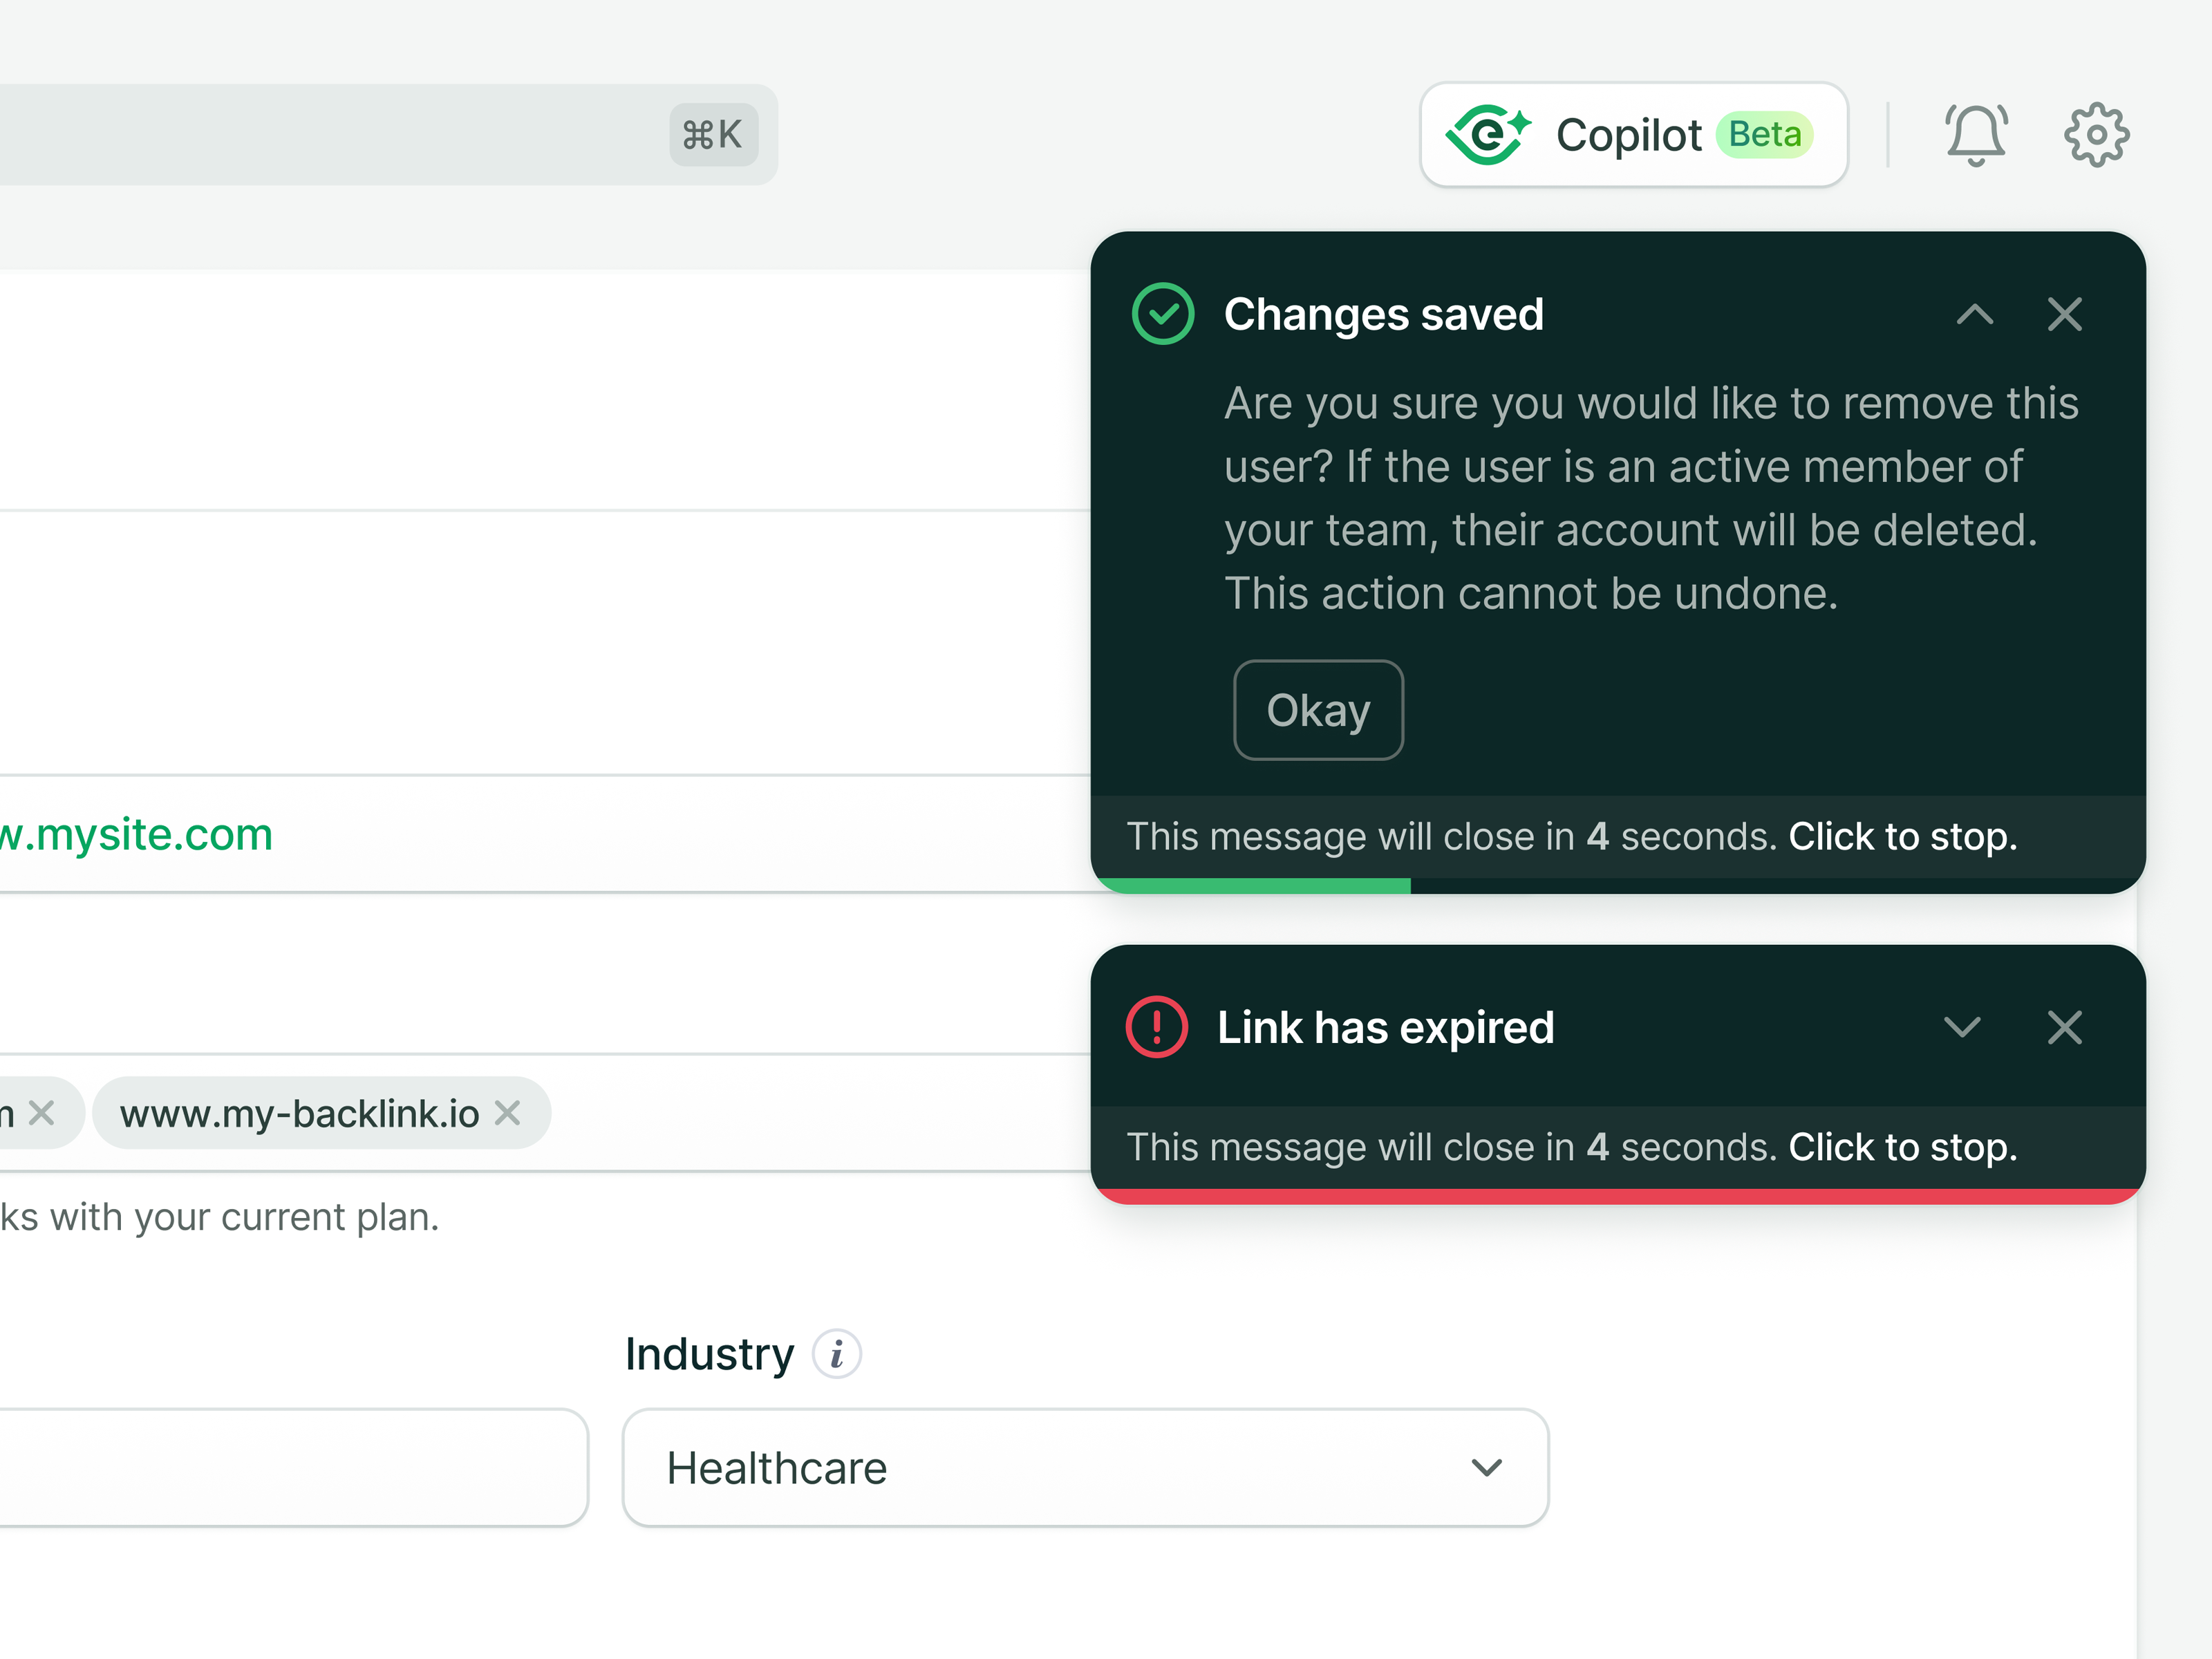Image resolution: width=2212 pixels, height=1659 pixels.
Task: Click the green check icon on Changes saved
Action: coord(1163,313)
